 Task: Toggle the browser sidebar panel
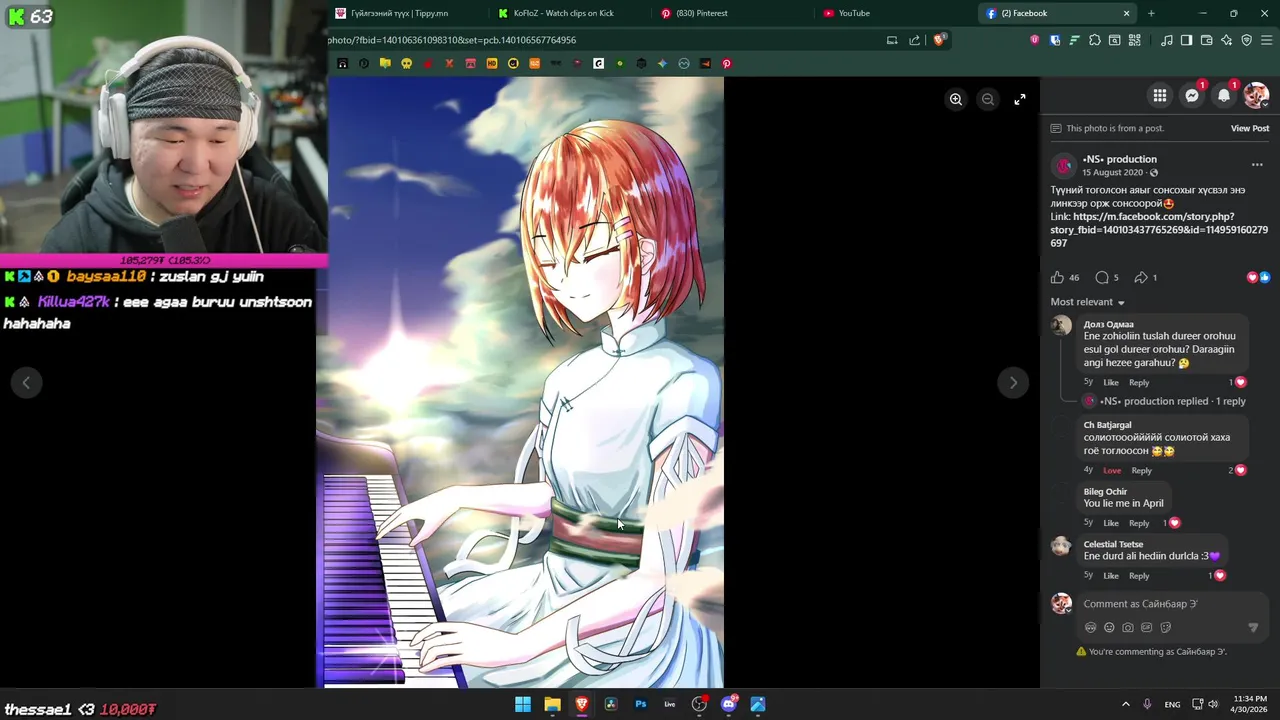click(x=1186, y=40)
